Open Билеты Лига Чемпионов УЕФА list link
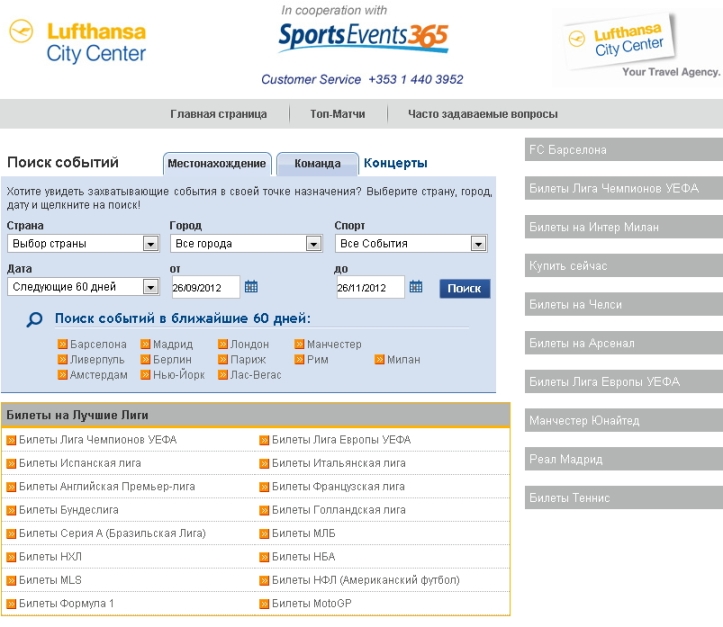The height and width of the screenshot is (627, 723). pyautogui.click(x=98, y=440)
